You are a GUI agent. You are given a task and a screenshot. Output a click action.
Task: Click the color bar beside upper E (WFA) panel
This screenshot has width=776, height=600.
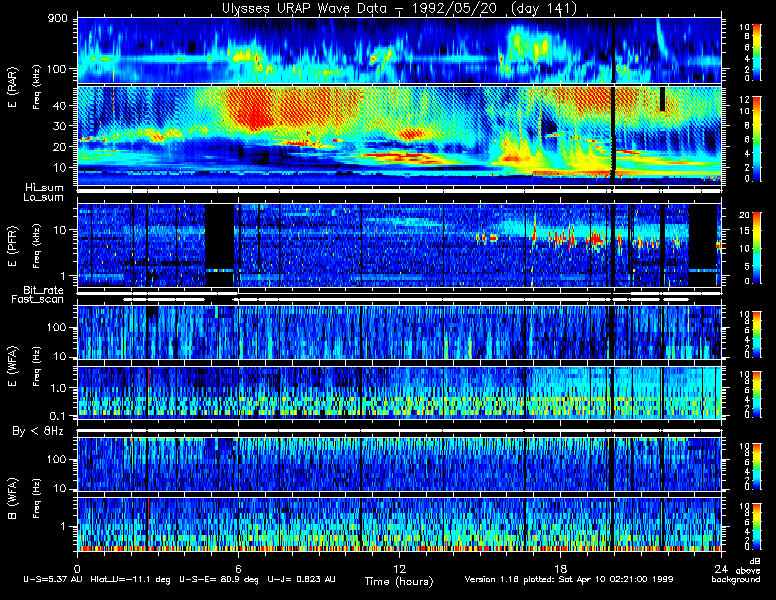[757, 334]
